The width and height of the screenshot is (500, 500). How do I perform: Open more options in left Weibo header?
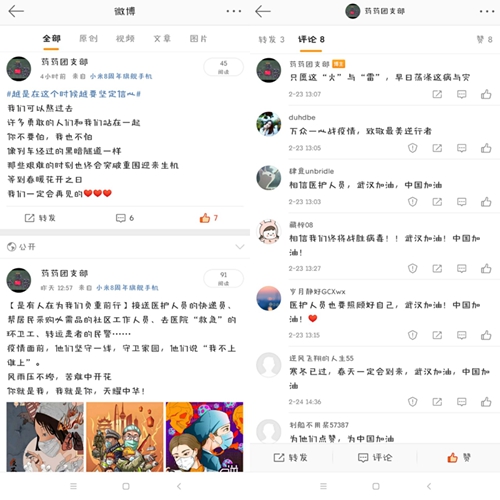point(234,11)
